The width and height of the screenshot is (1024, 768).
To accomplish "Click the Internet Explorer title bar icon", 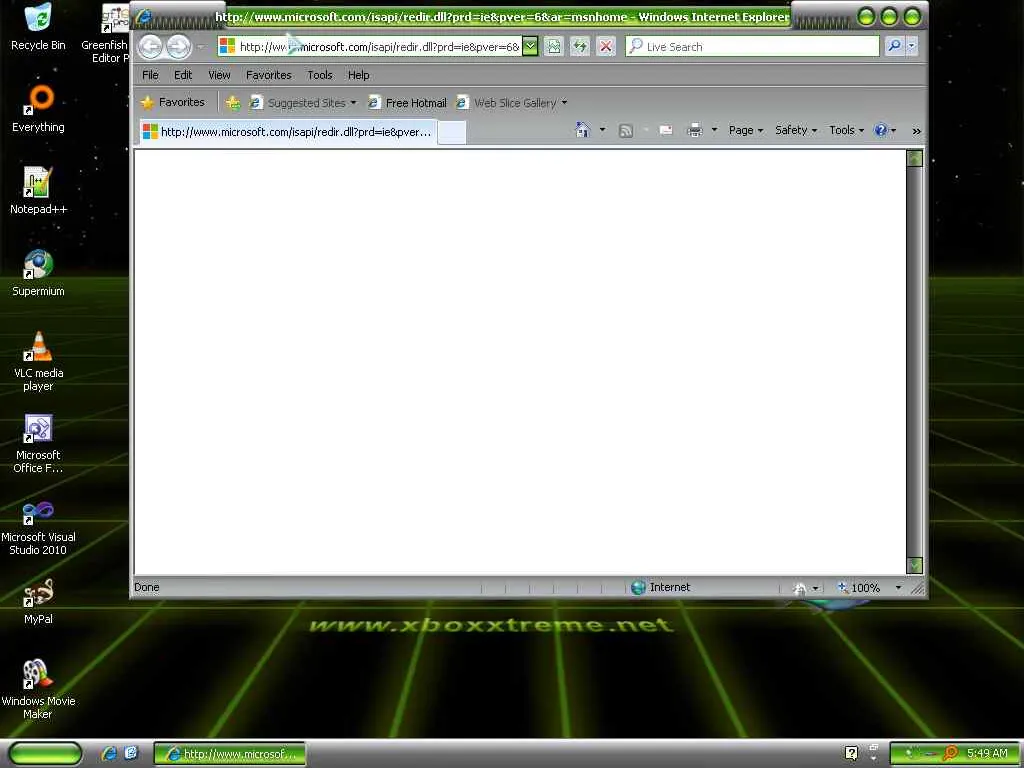I will click(143, 16).
